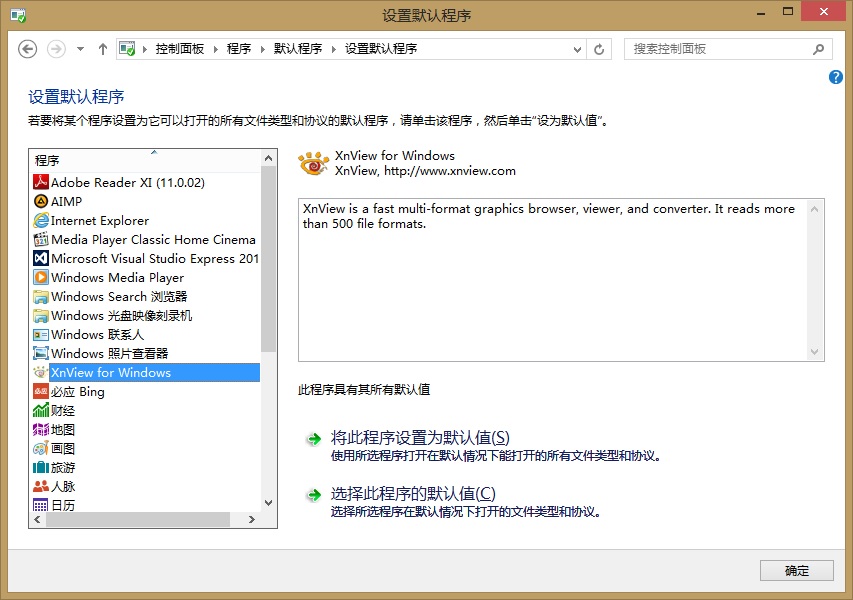Click the program list vertical scrollbar thumb
Image resolution: width=853 pixels, height=600 pixels.
click(268, 259)
